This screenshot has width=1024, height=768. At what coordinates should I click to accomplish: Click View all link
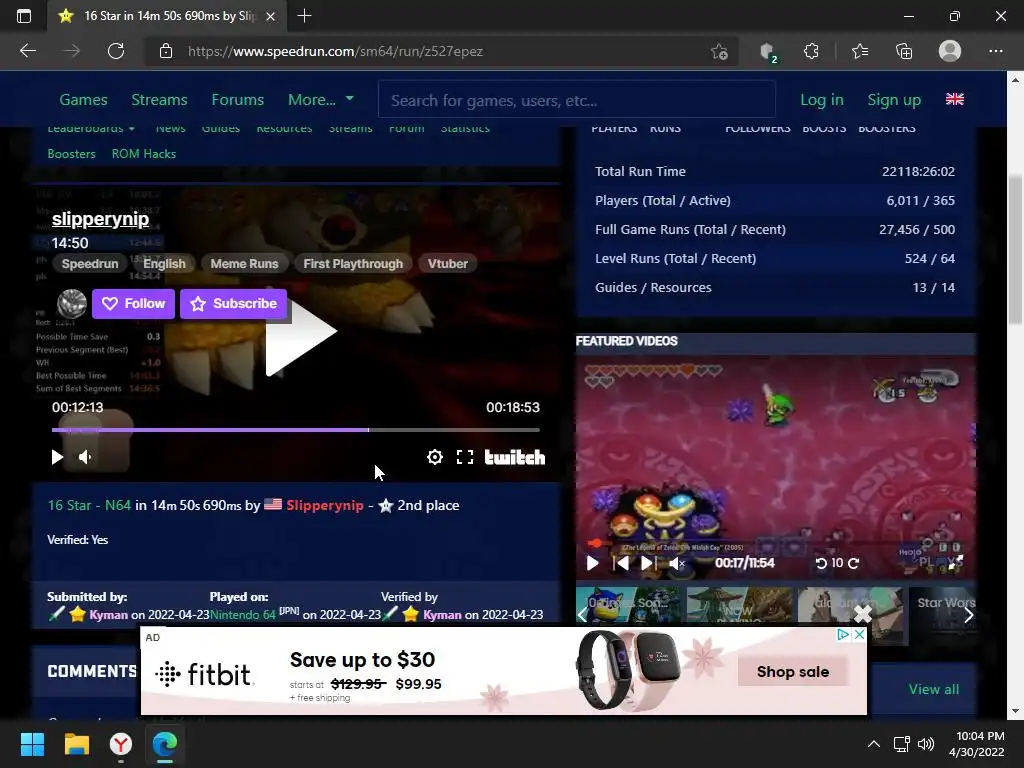click(934, 689)
